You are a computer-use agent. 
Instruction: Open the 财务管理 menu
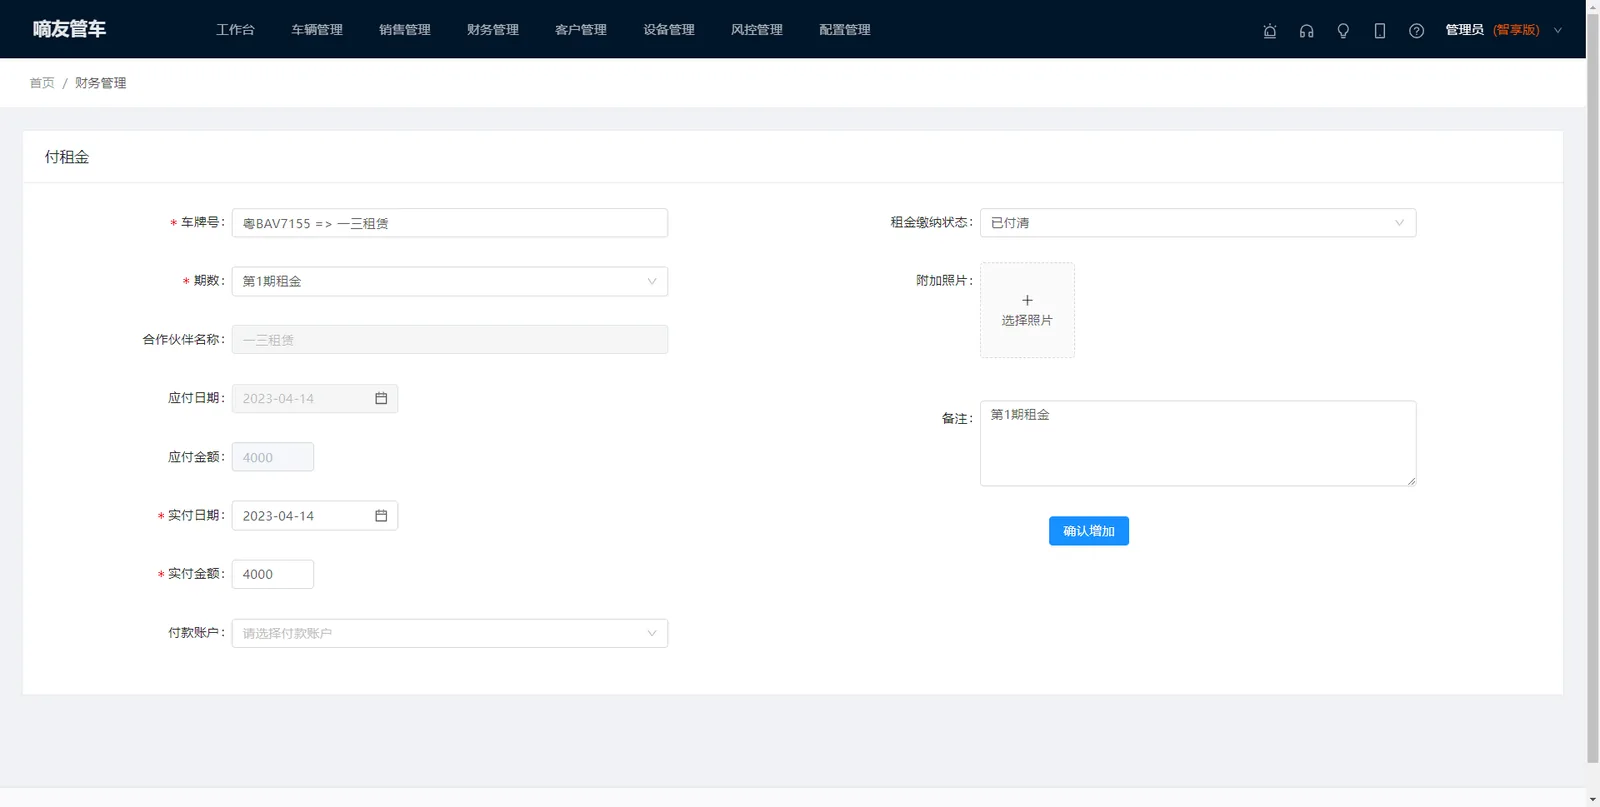(493, 30)
